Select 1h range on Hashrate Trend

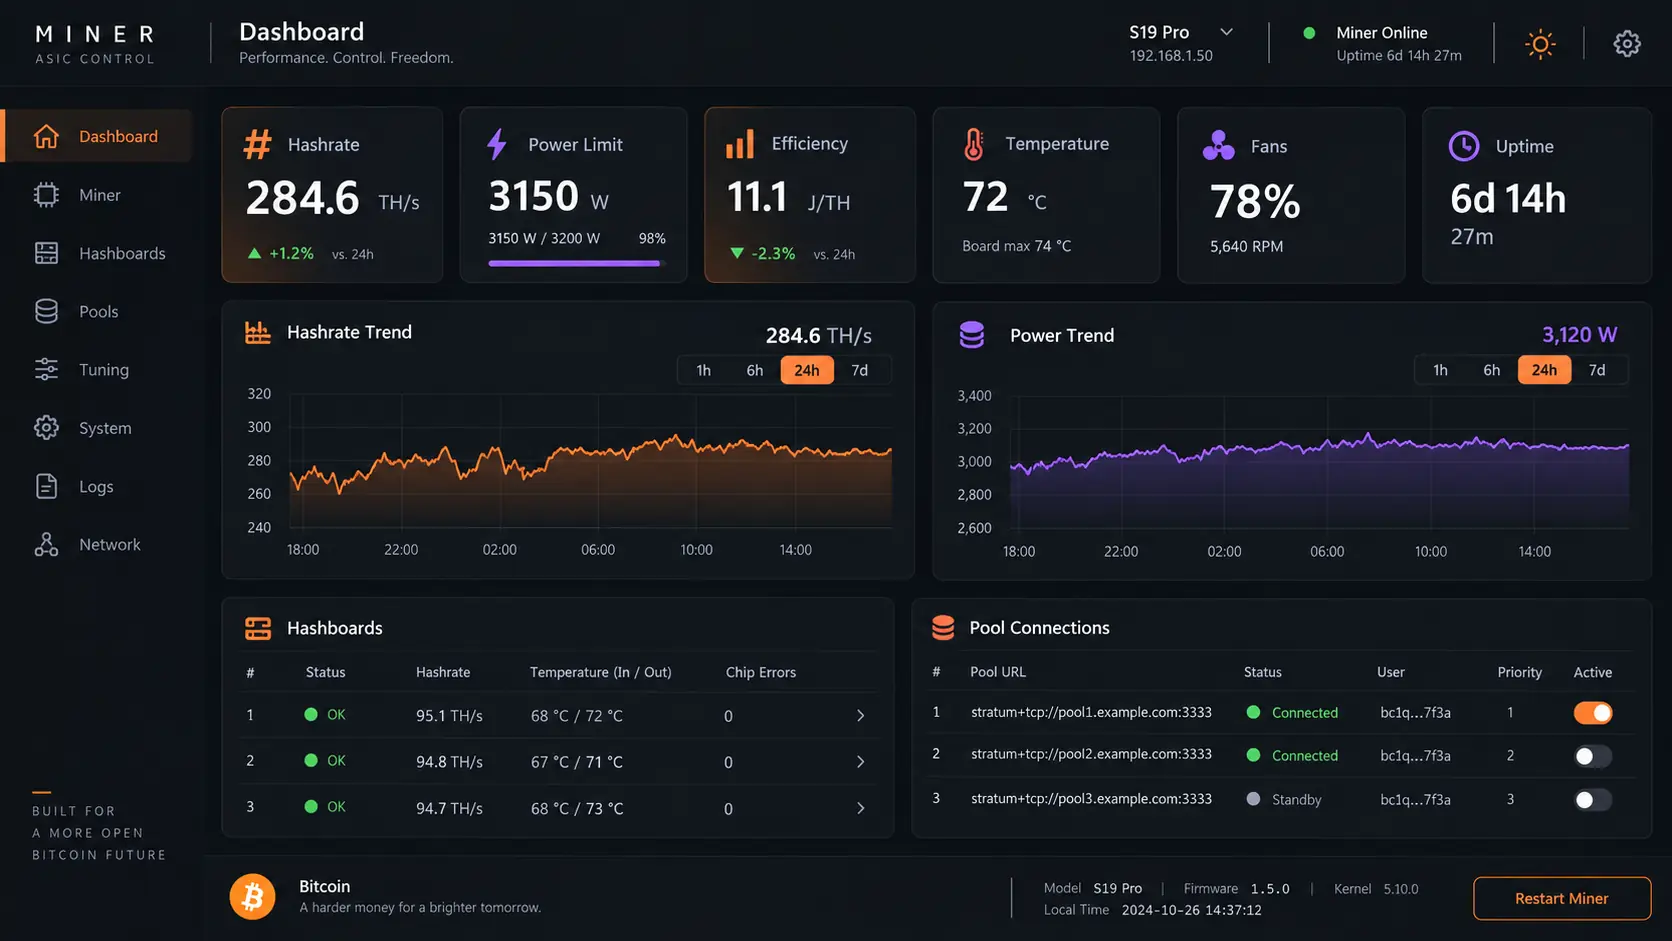coord(704,370)
